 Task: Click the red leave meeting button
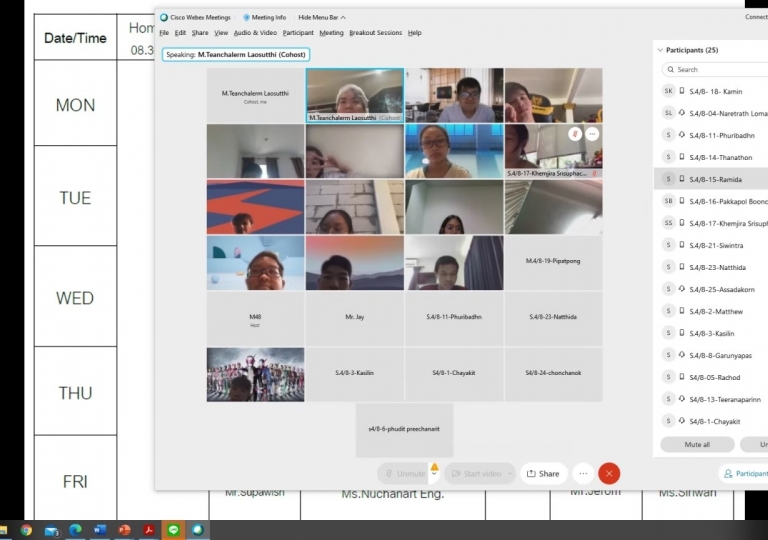(x=609, y=473)
